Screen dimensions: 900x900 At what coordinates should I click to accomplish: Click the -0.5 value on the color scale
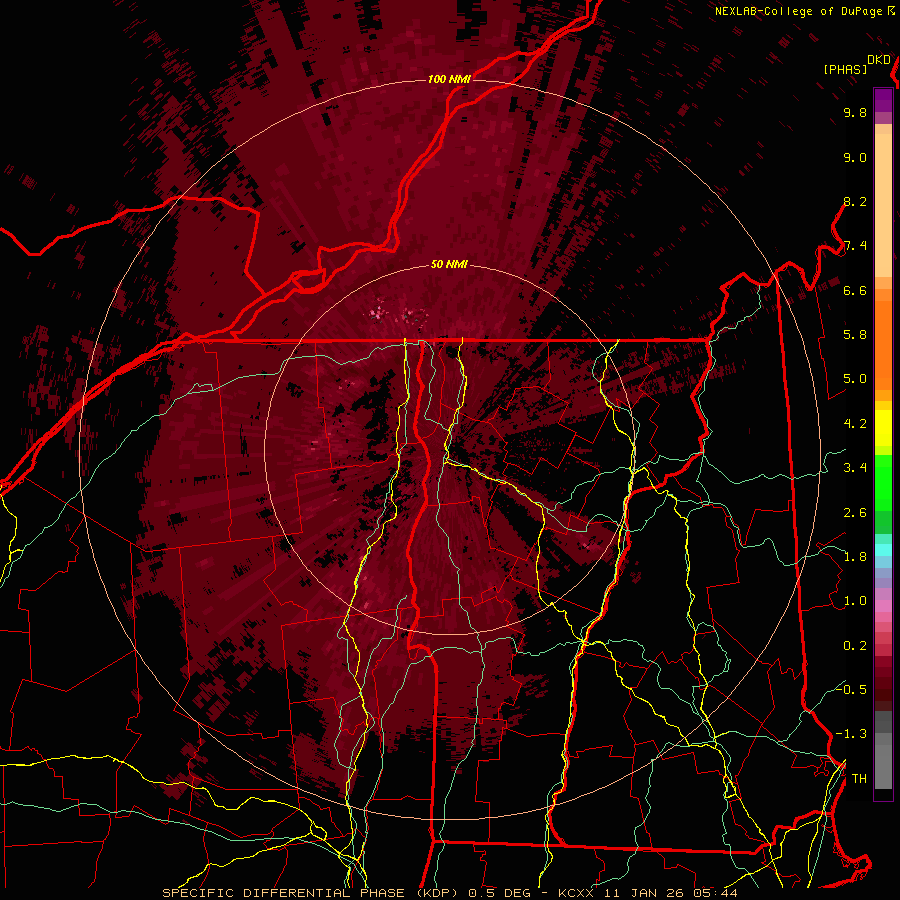(x=852, y=689)
